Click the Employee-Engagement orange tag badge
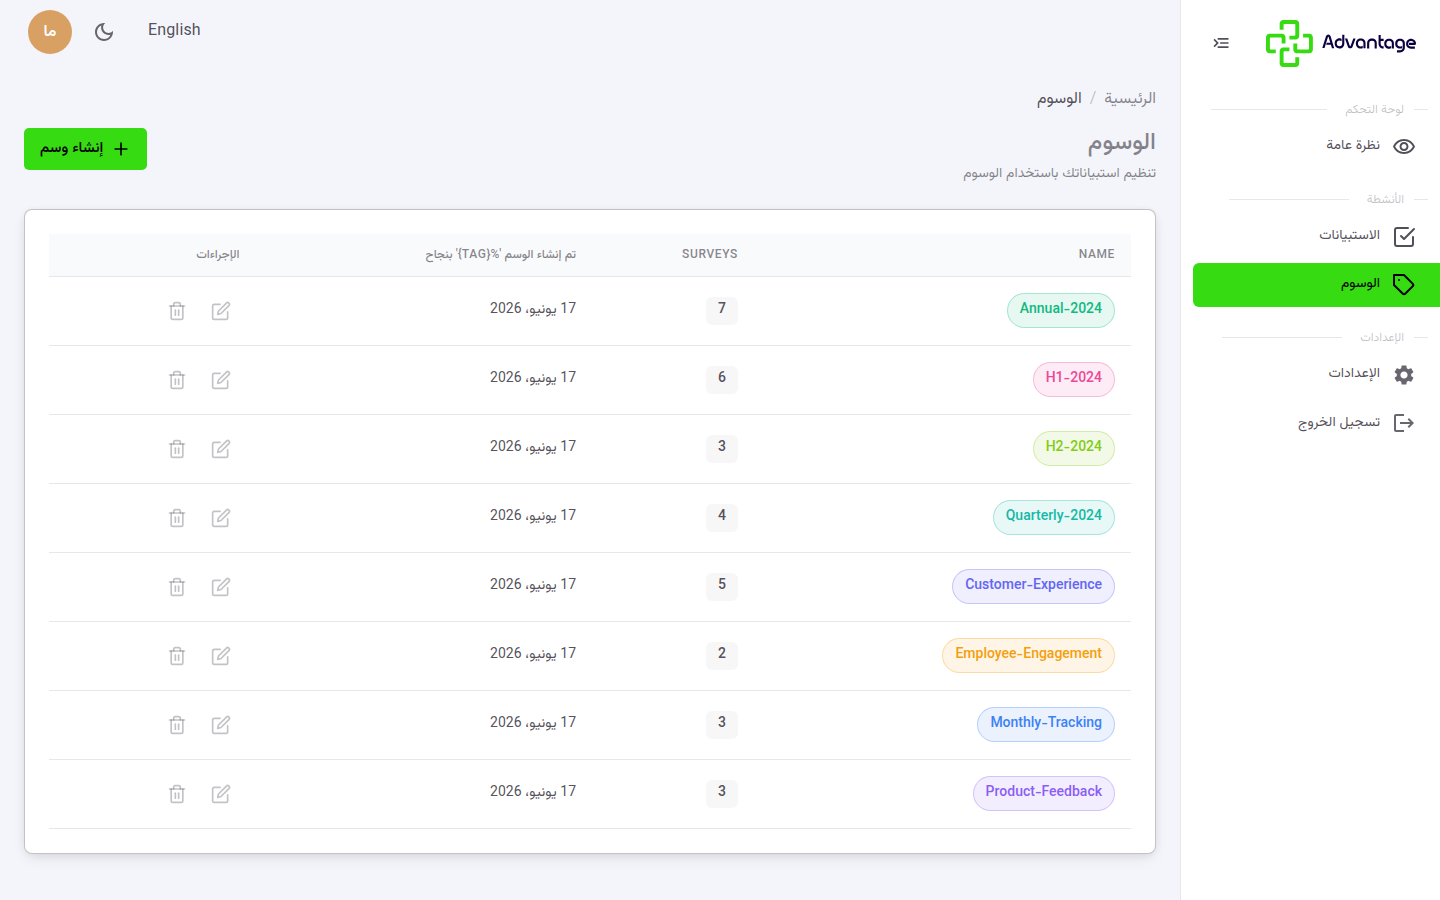The height and width of the screenshot is (900, 1440). coord(1028,655)
